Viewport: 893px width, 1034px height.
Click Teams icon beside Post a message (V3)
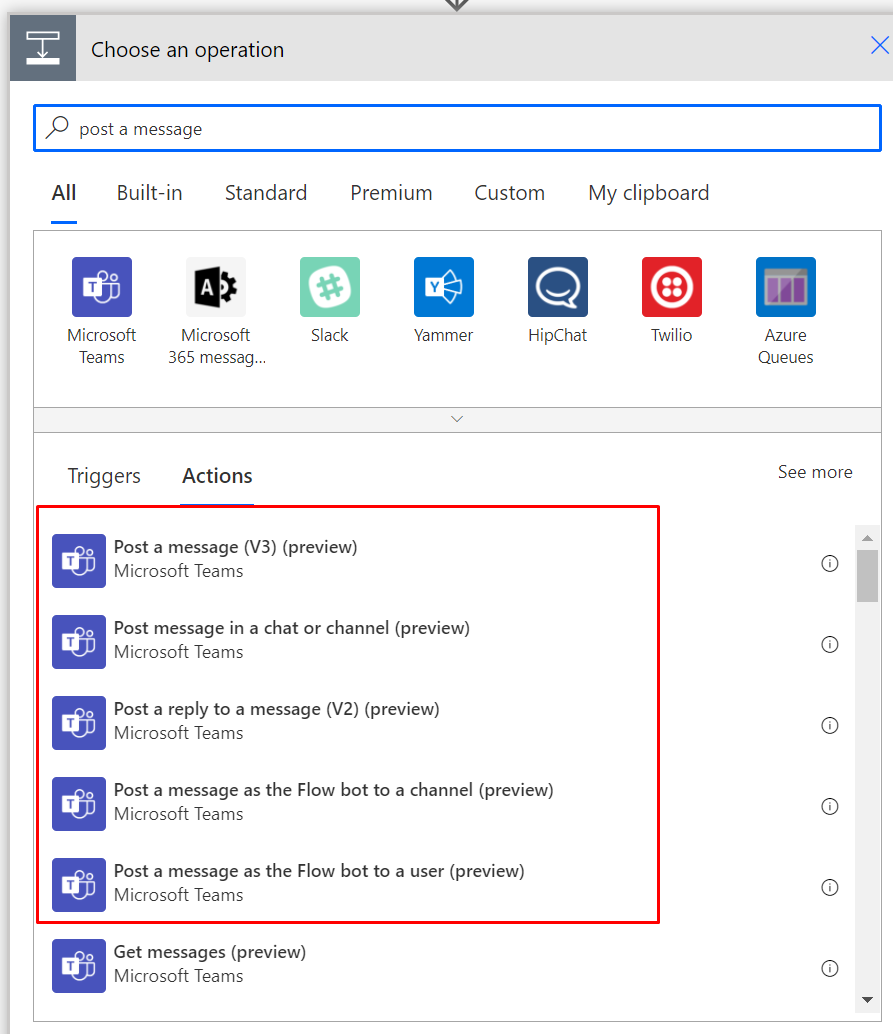(79, 561)
